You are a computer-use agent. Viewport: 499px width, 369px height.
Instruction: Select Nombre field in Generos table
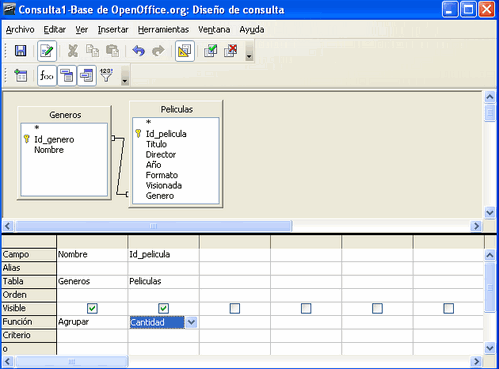(x=49, y=150)
